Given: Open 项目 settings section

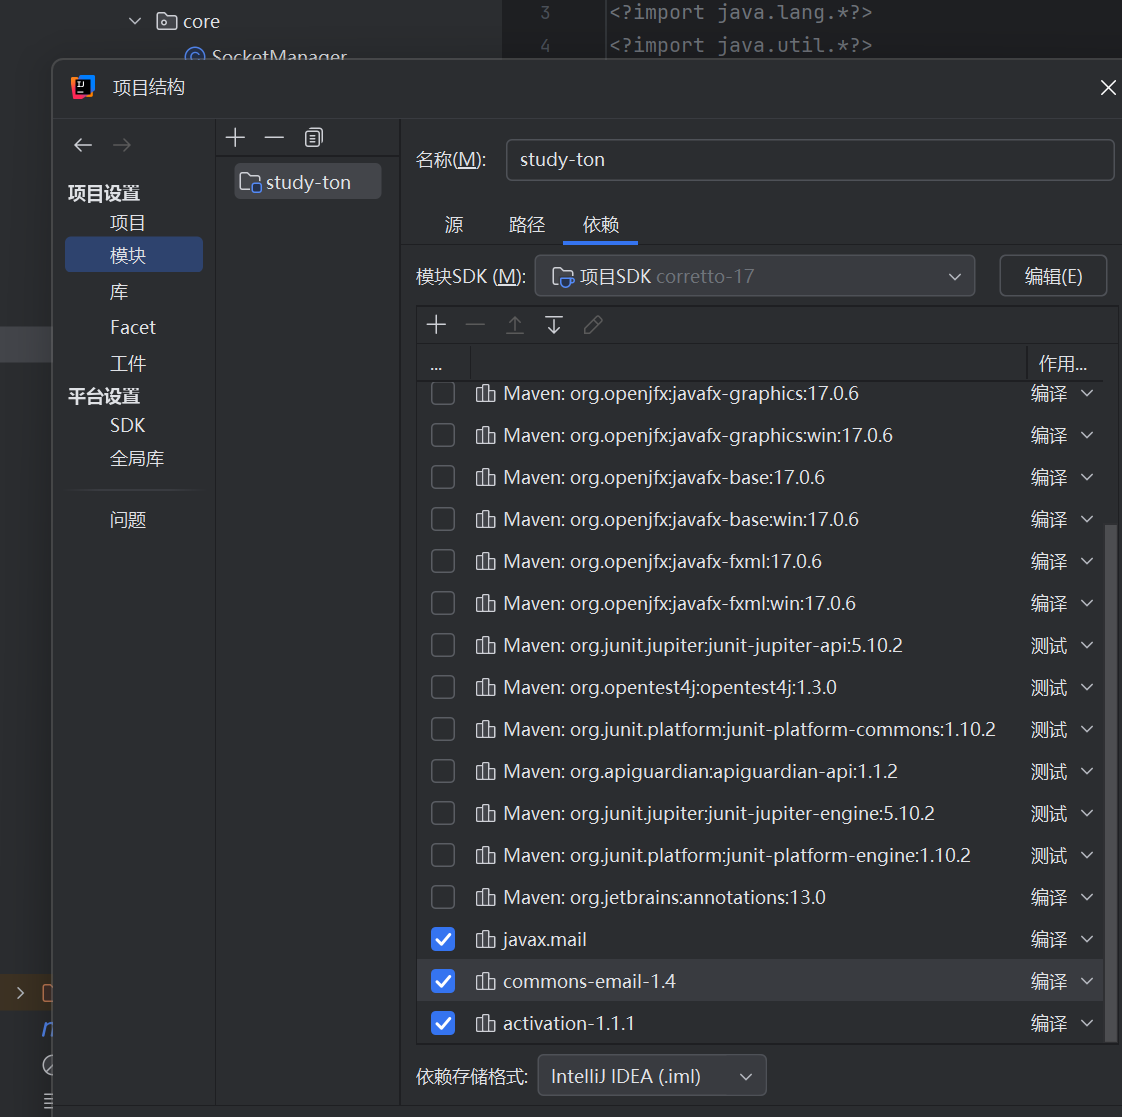Looking at the screenshot, I should 128,223.
